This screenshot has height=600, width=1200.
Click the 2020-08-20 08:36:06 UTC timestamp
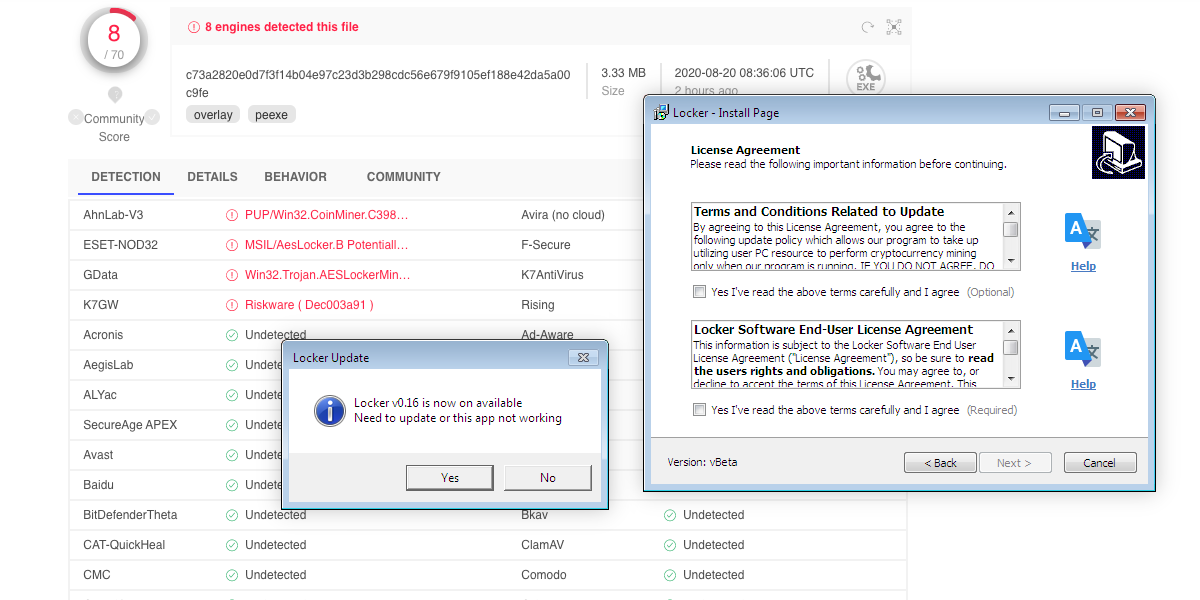pos(744,73)
